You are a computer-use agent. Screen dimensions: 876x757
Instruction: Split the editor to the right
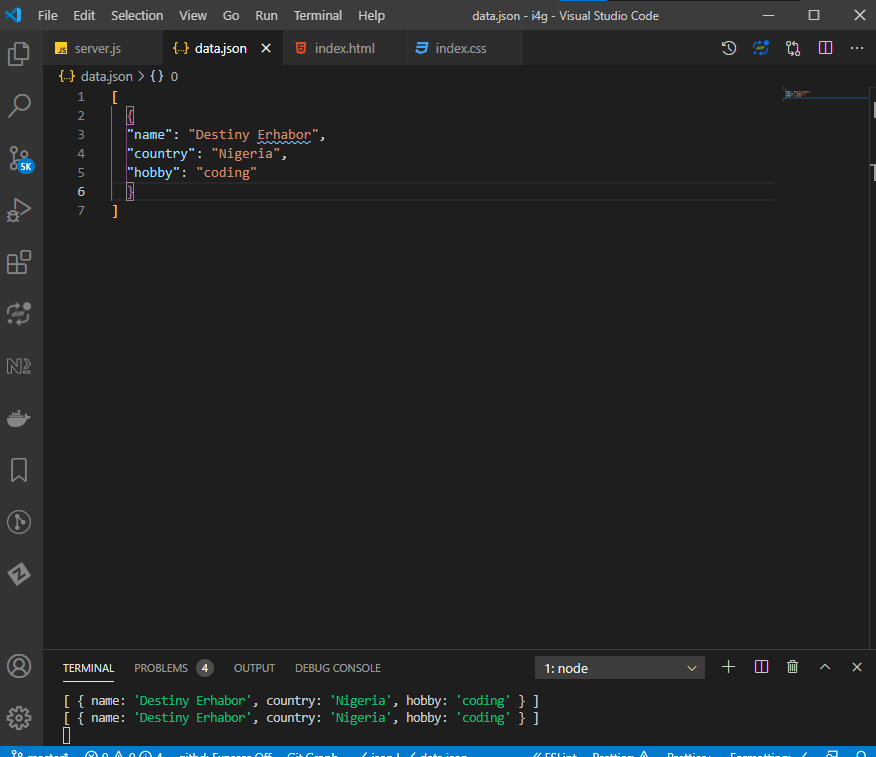(x=825, y=48)
